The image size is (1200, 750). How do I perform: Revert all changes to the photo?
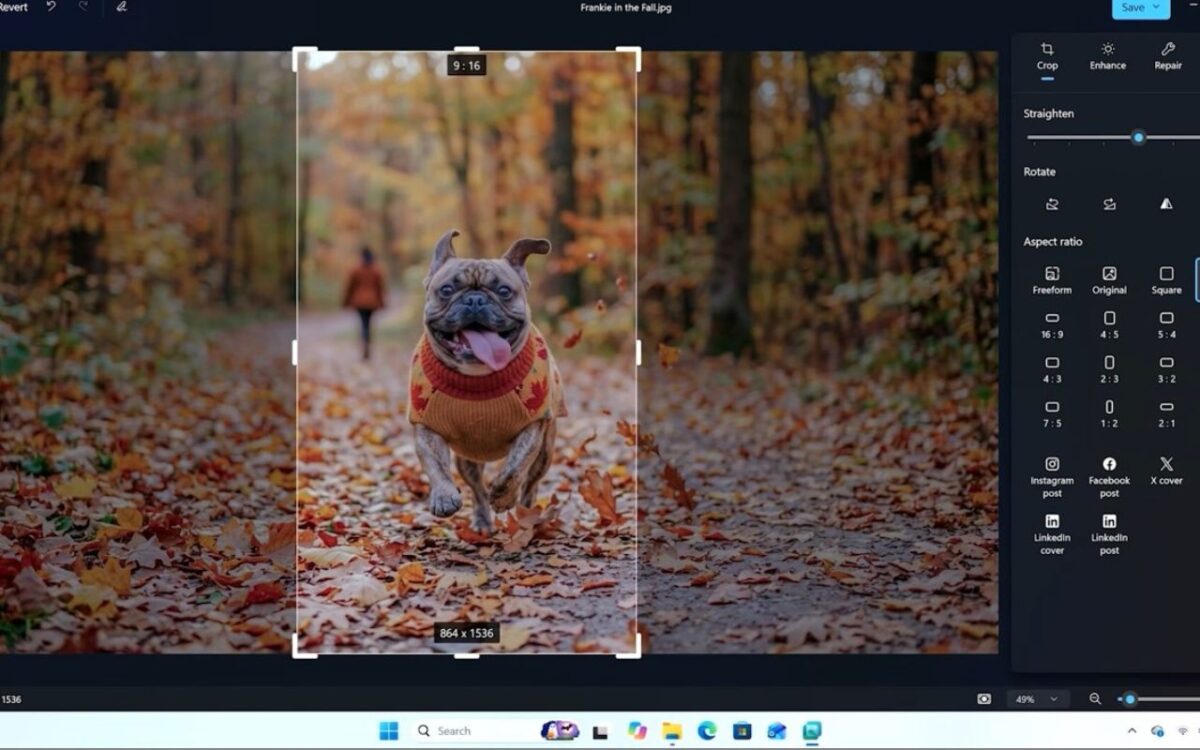tap(14, 7)
